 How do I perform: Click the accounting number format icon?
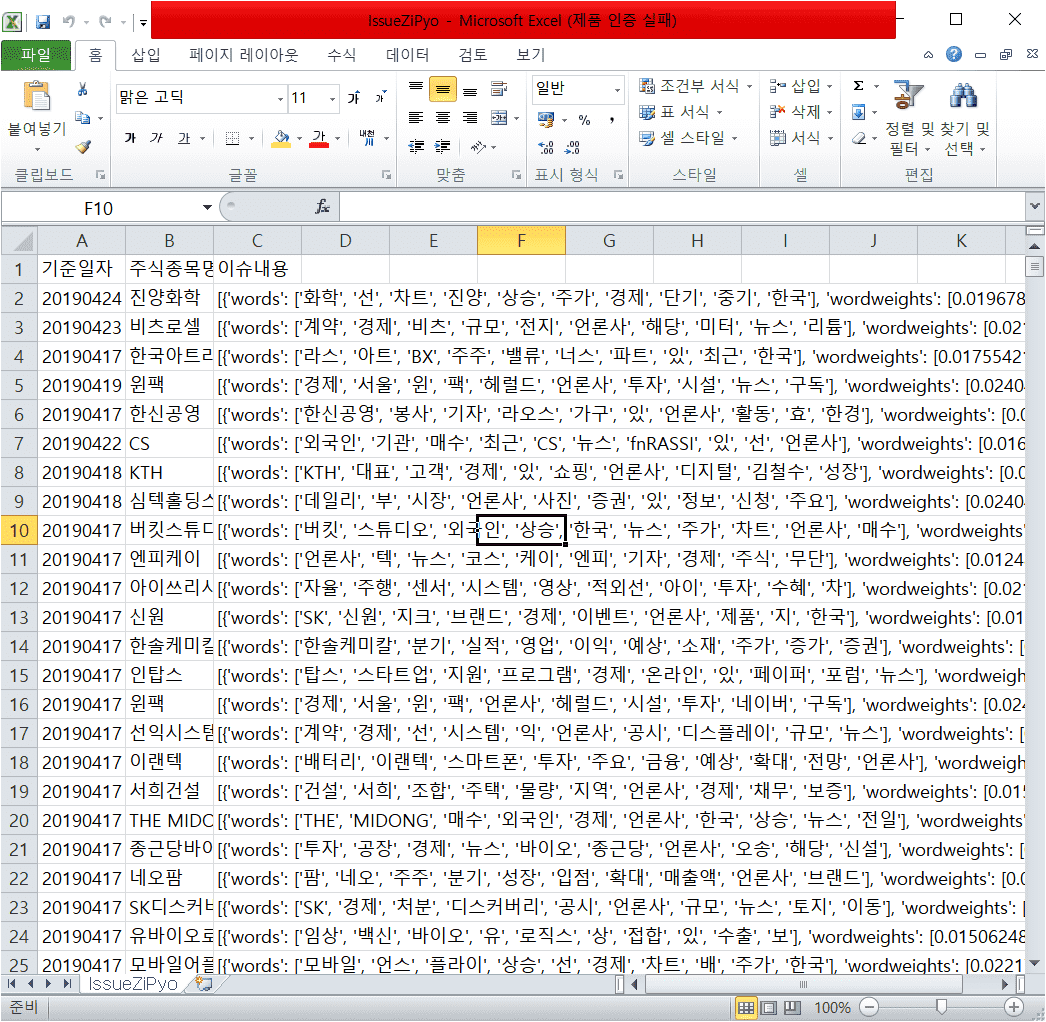pos(546,119)
